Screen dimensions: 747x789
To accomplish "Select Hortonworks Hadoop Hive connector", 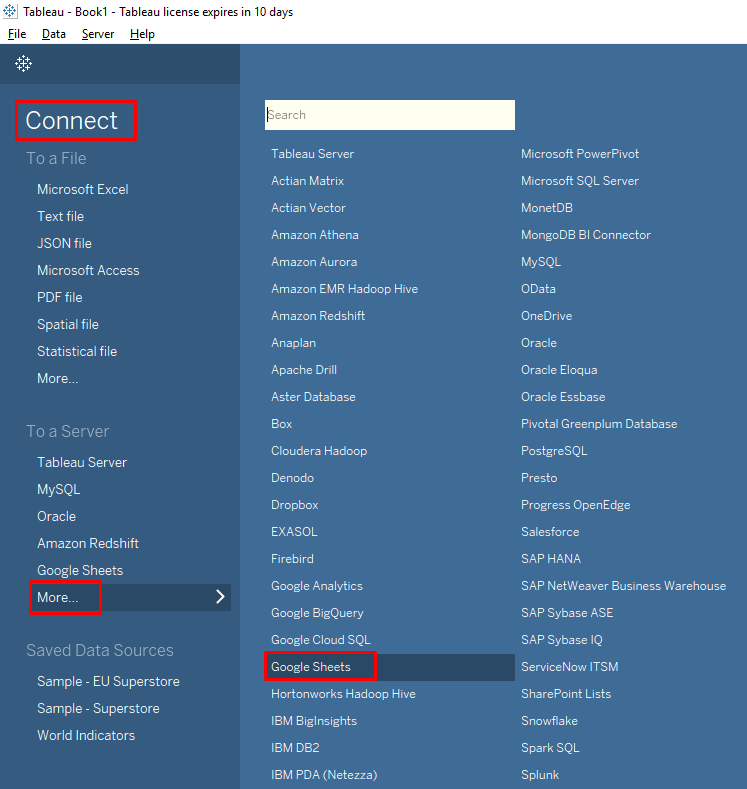I will coord(343,694).
